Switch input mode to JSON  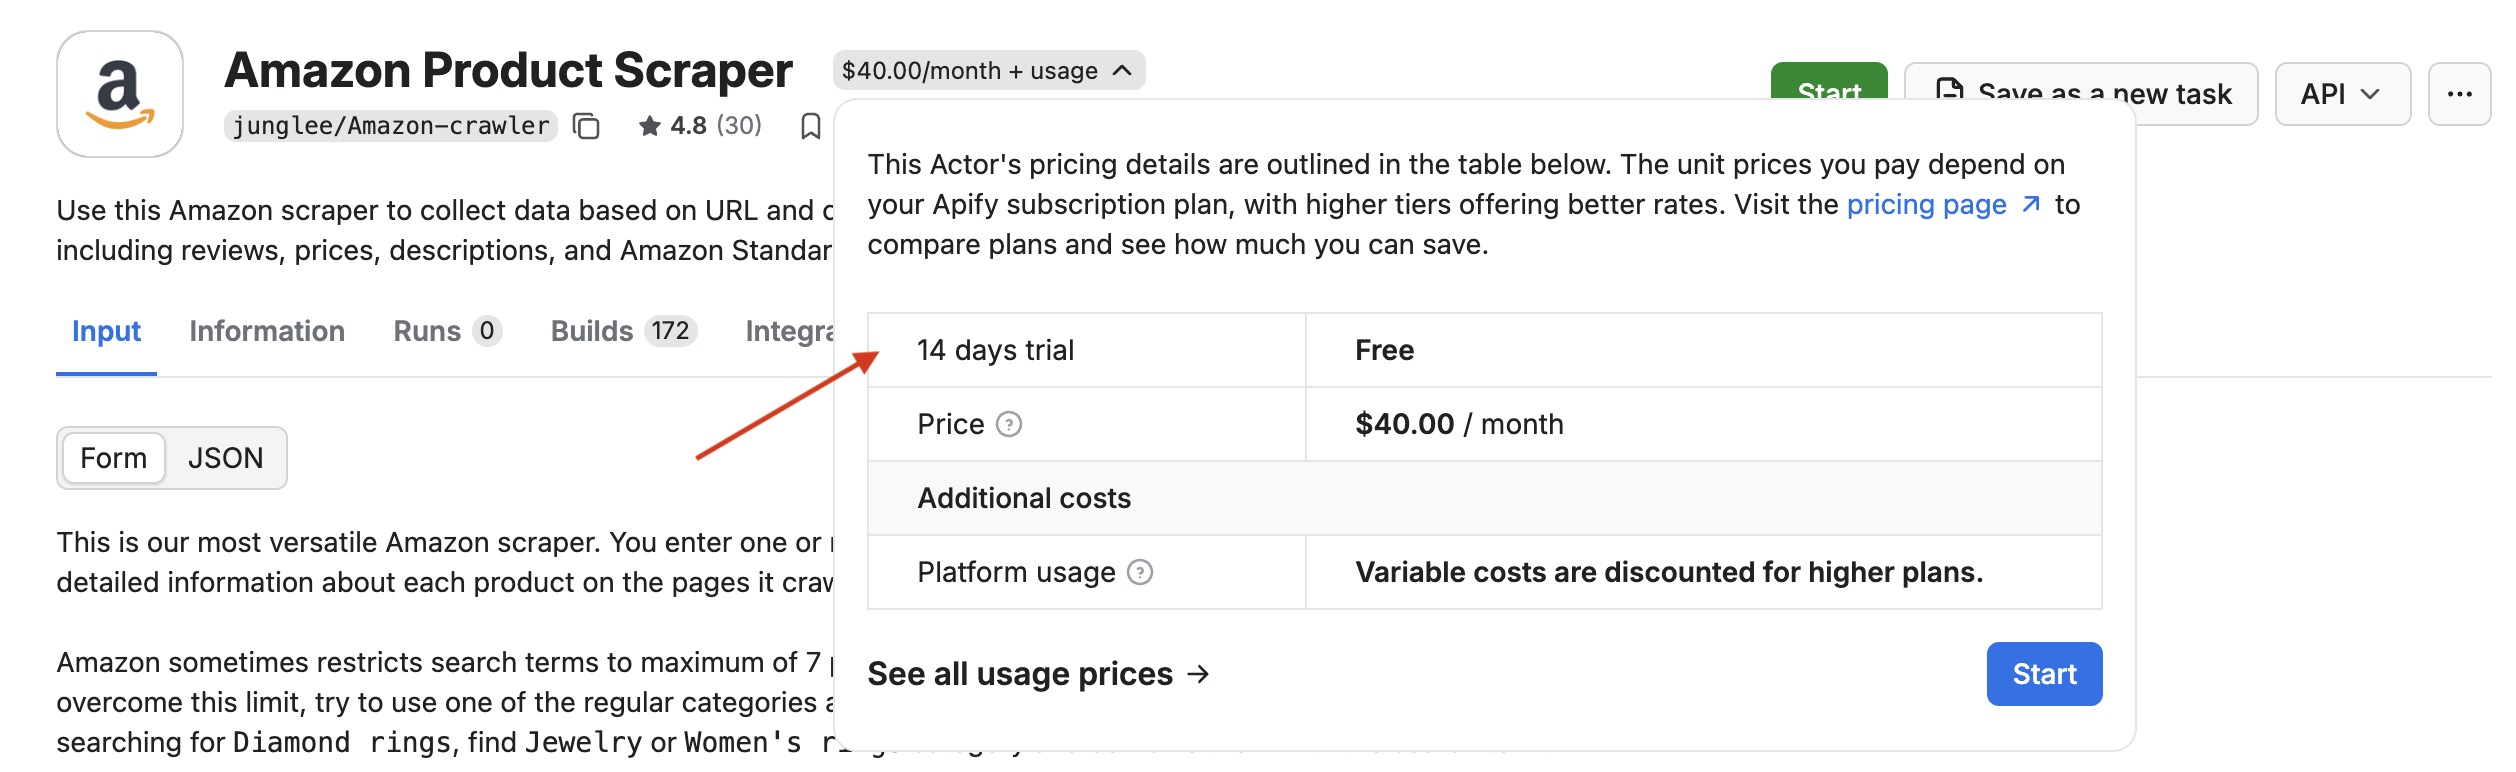click(x=226, y=458)
